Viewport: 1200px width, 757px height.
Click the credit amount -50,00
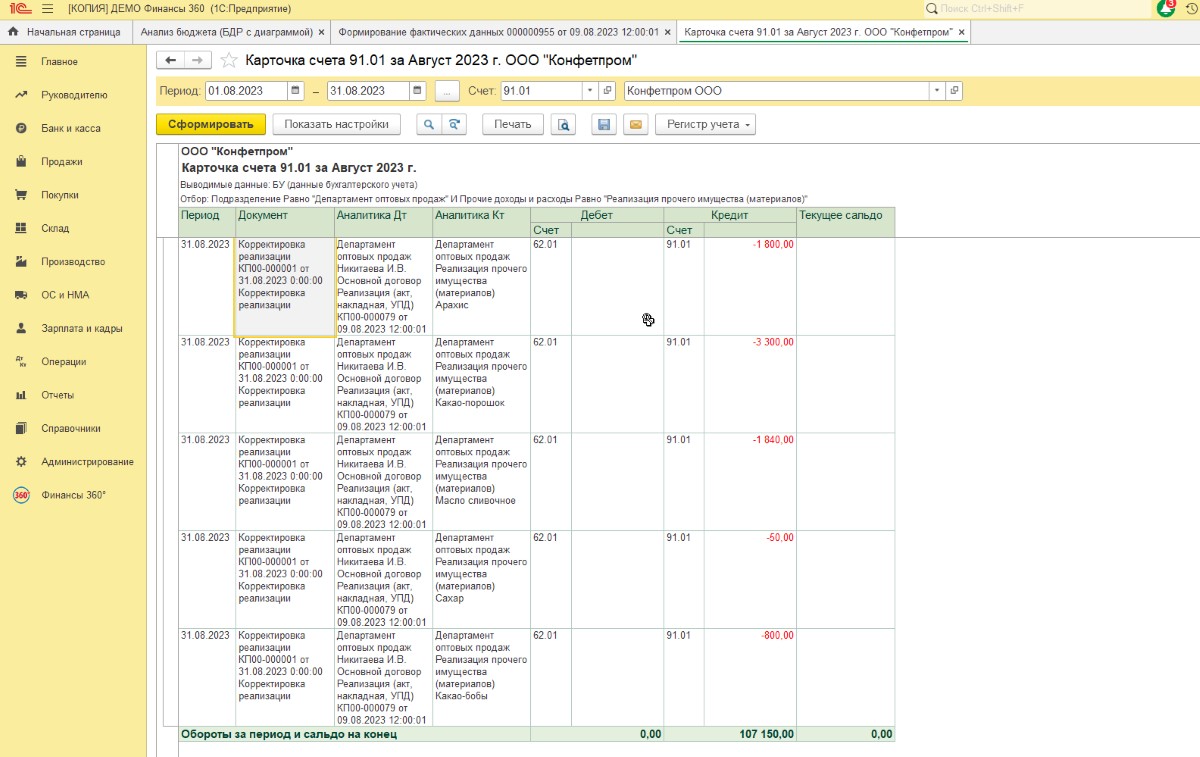(x=780, y=538)
